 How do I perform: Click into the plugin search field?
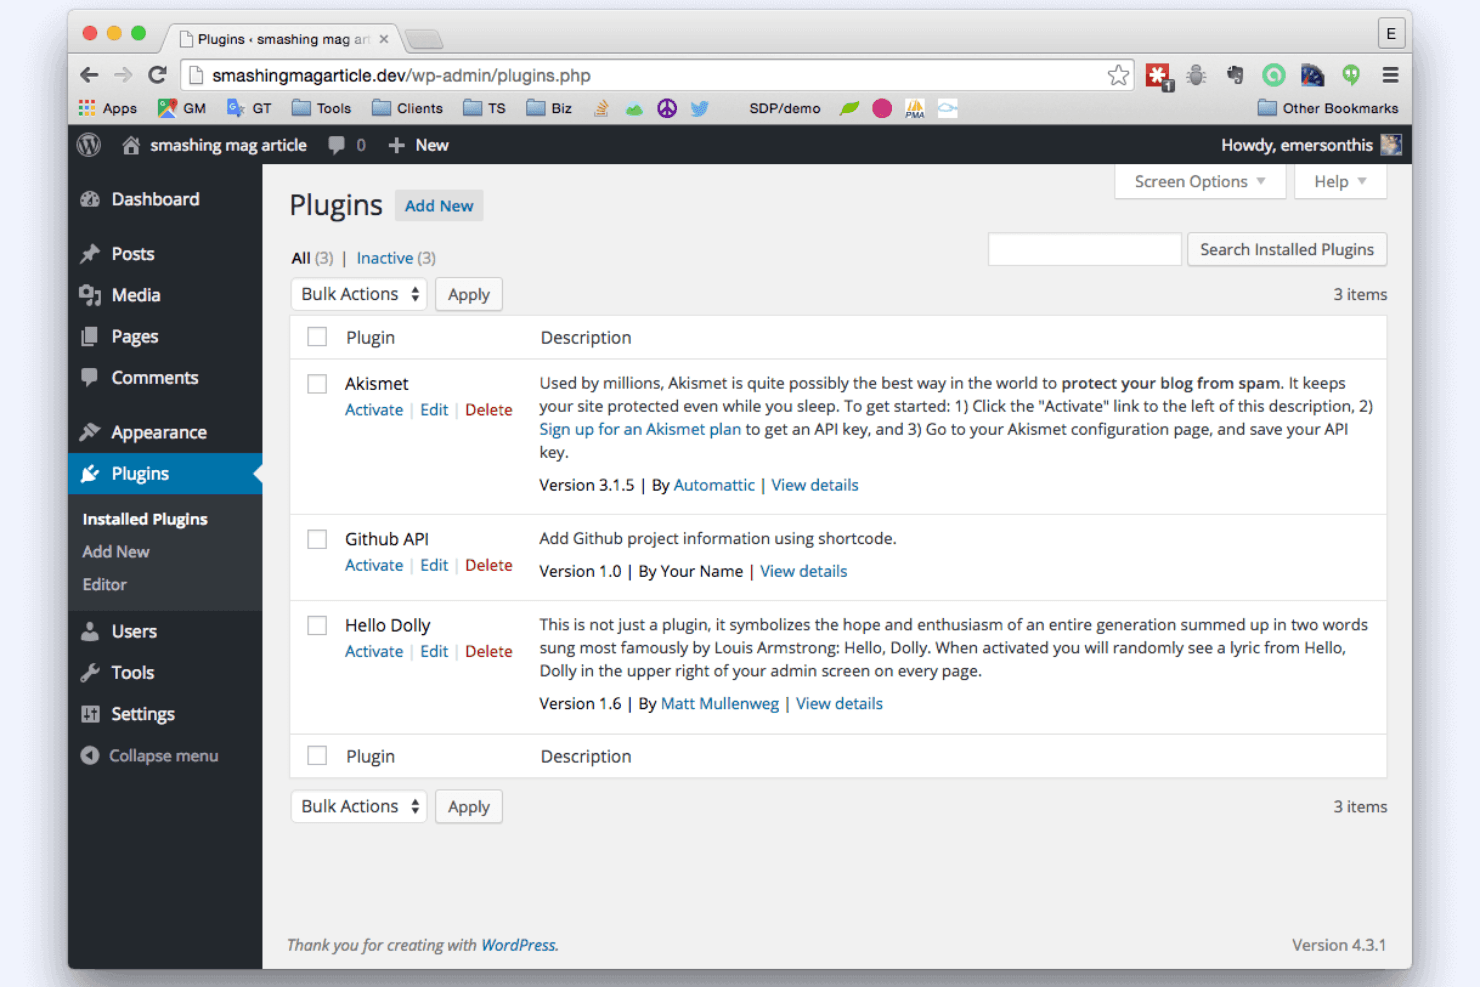tap(1085, 249)
